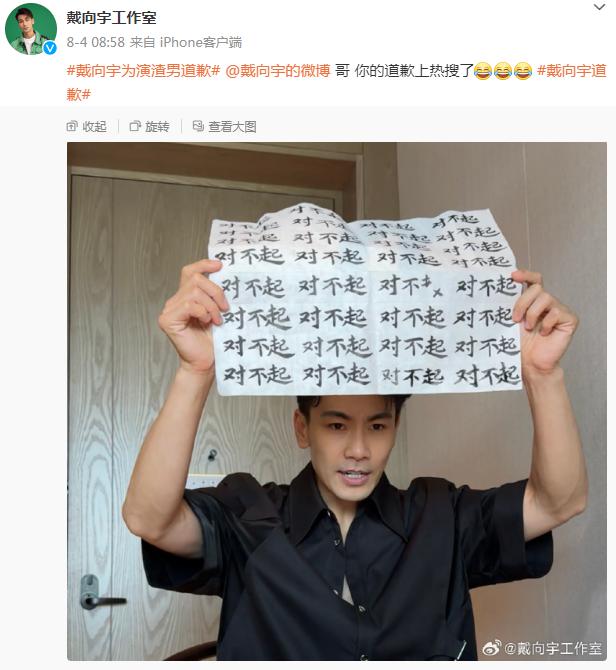Click the third laughing-crying emoji

pos(522,71)
